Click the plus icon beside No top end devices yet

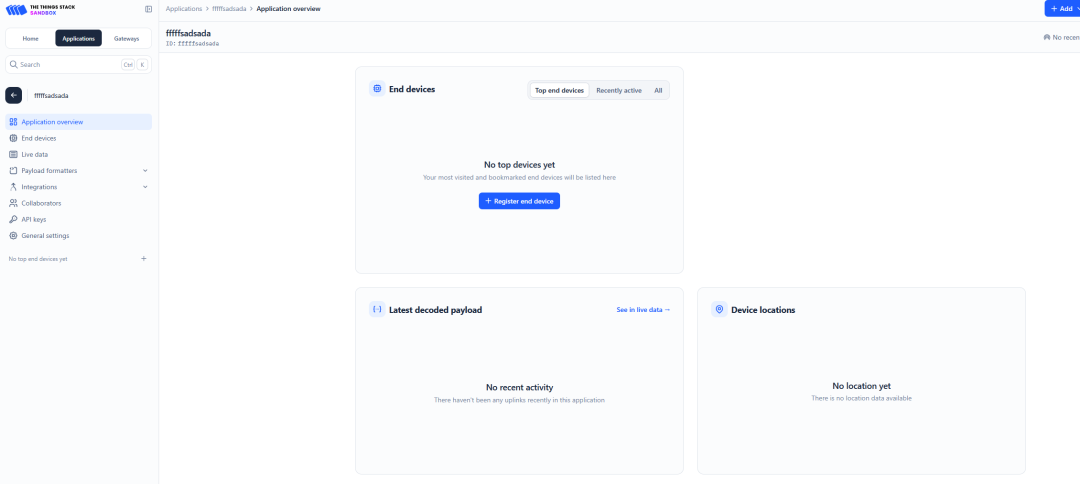[x=144, y=259]
